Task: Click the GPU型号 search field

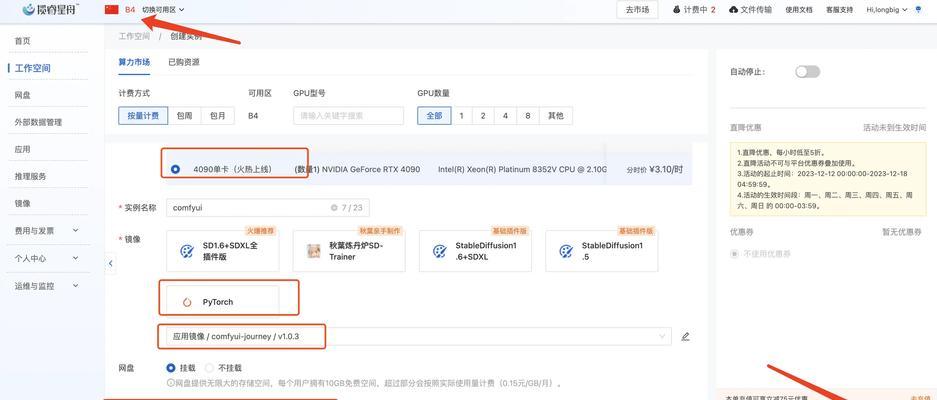Action: [348, 116]
